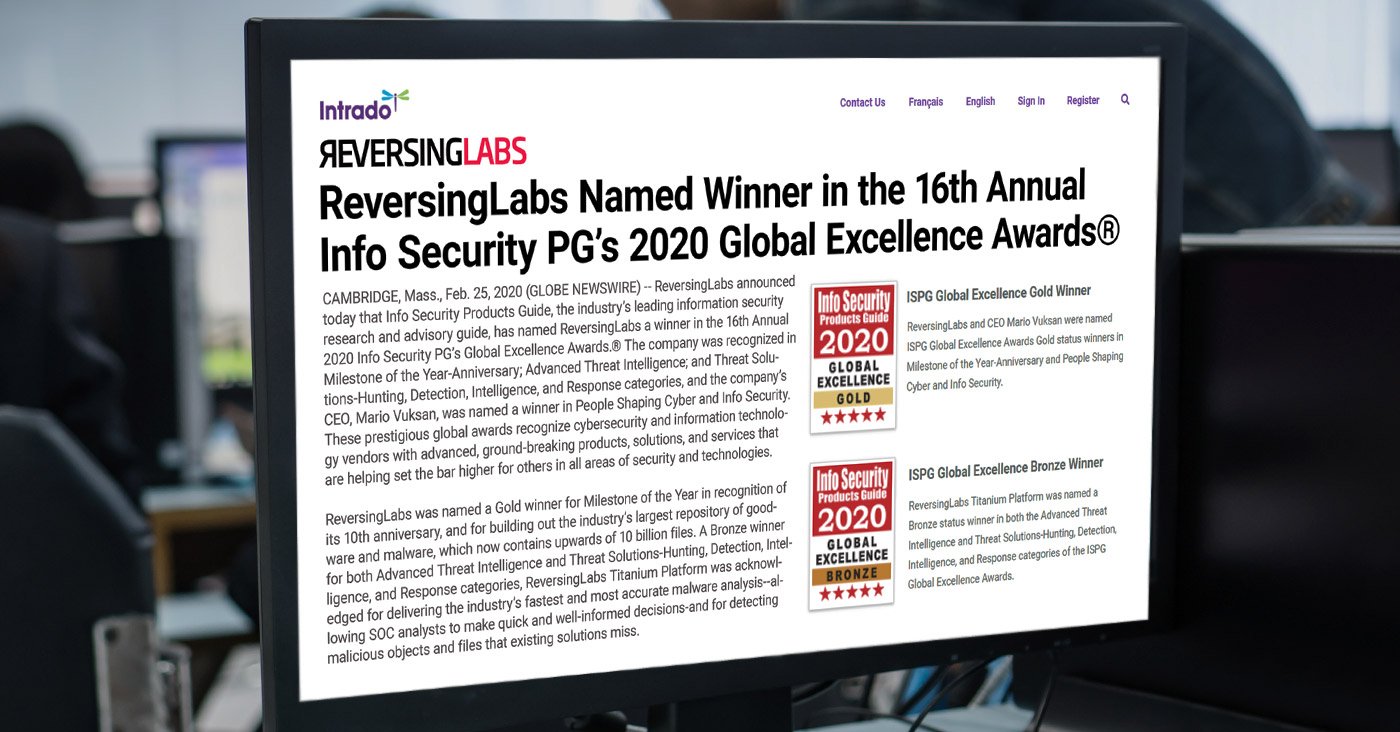The width and height of the screenshot is (1400, 732).
Task: Click the ISPG Global Excellence Bronze Winner heading
Action: (1006, 468)
